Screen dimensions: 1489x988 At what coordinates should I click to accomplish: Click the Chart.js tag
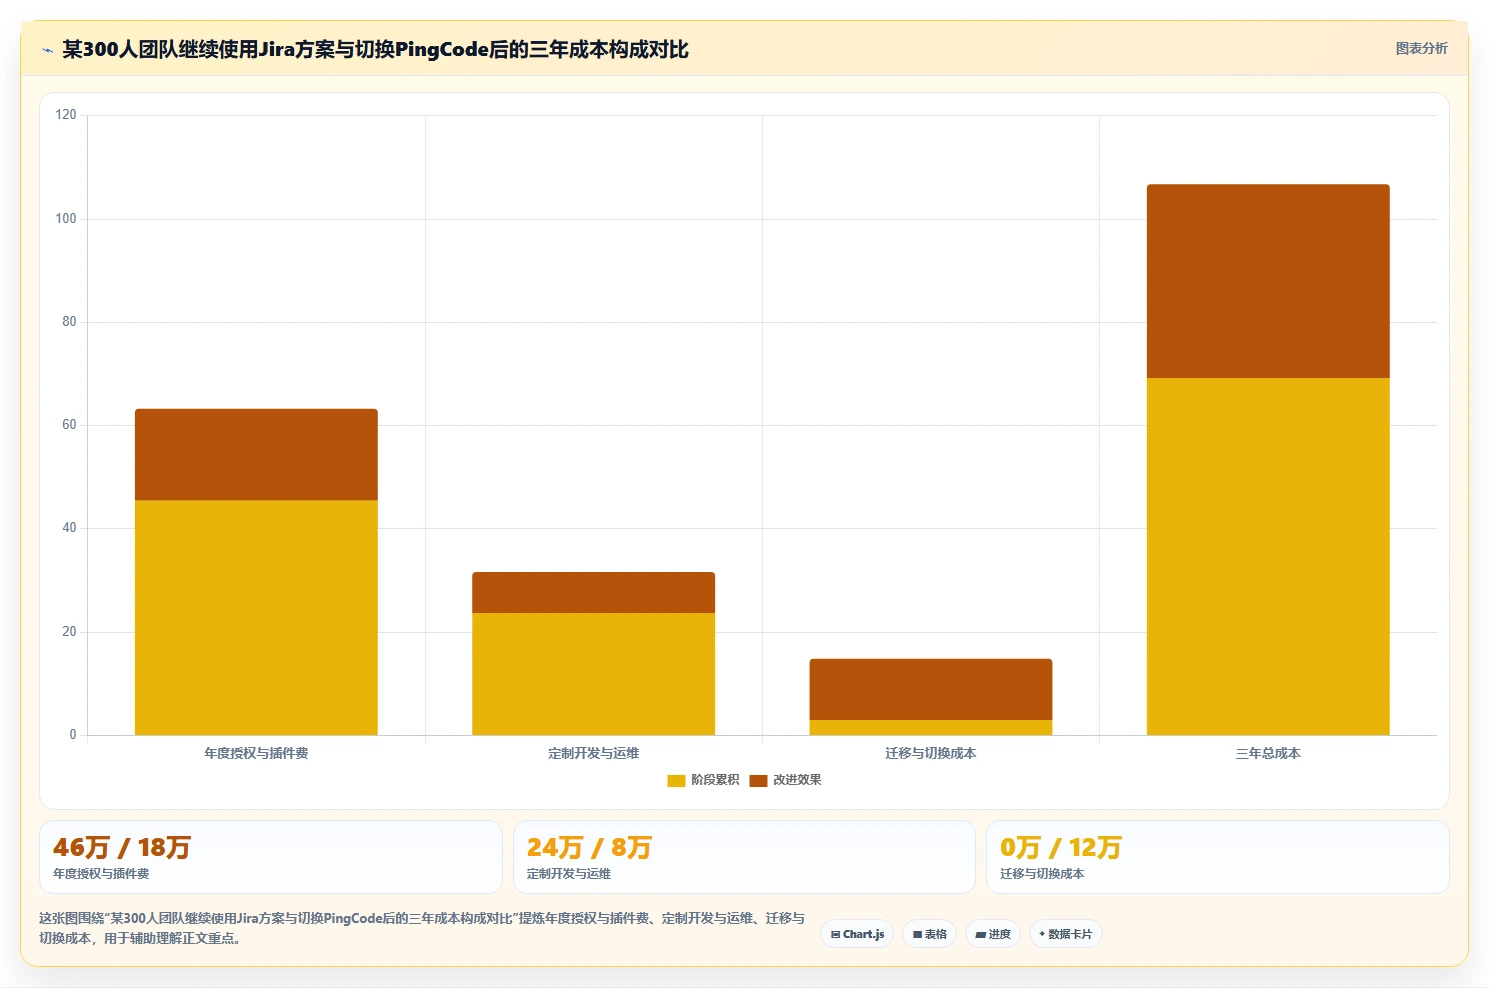(857, 934)
